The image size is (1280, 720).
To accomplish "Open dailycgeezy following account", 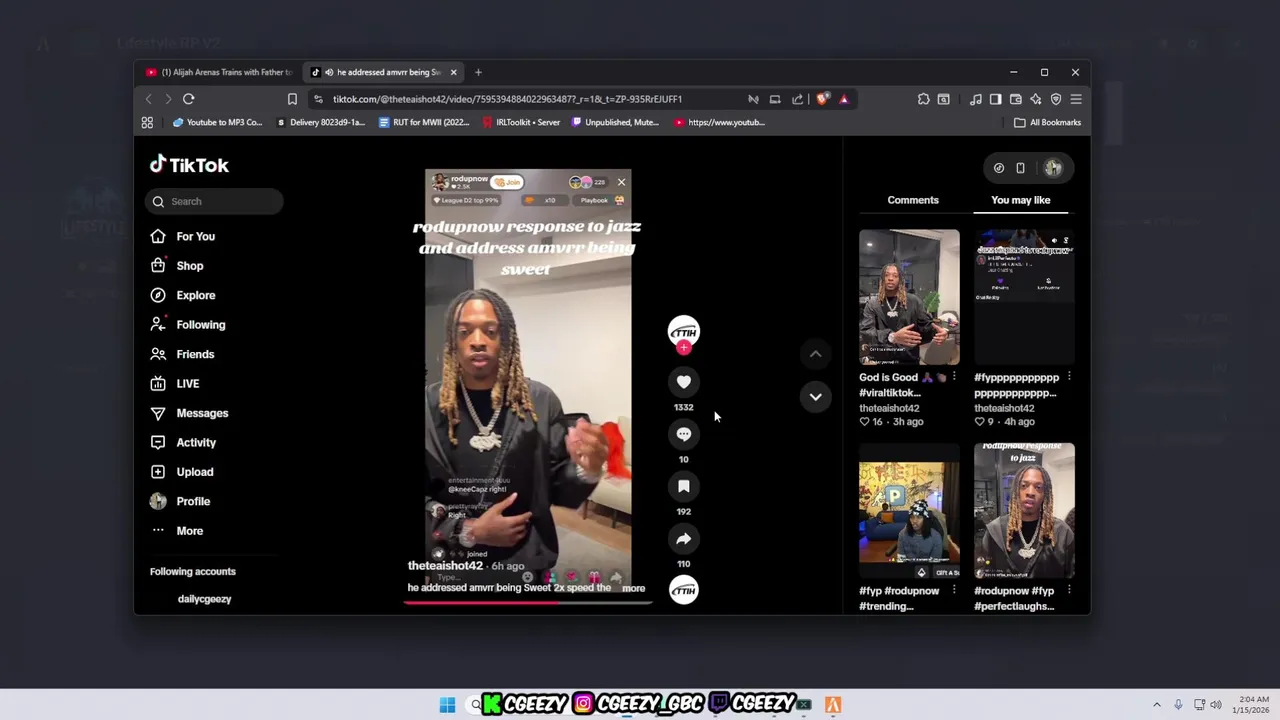I will coord(204,599).
